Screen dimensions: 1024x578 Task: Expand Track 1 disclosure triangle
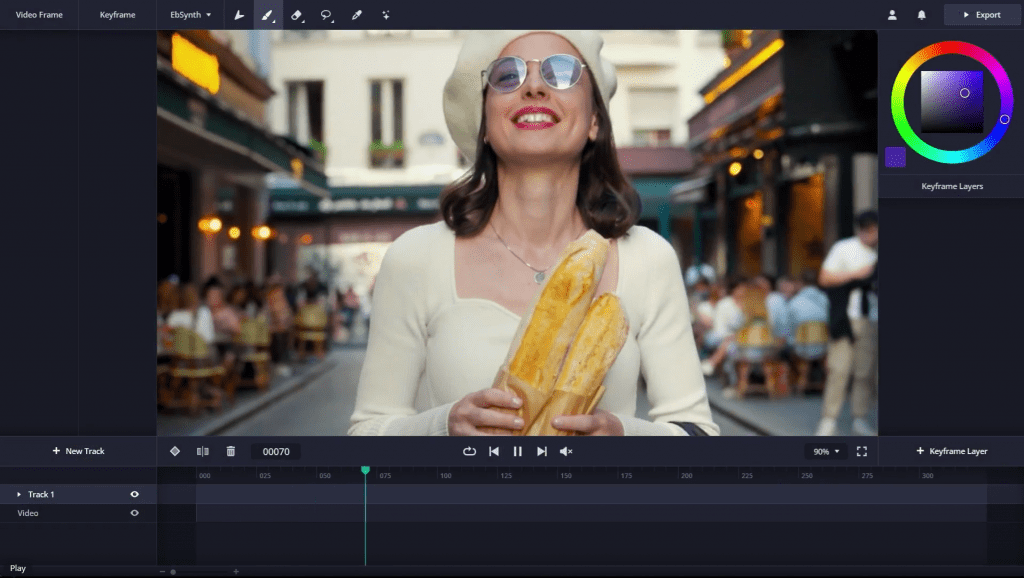click(19, 494)
